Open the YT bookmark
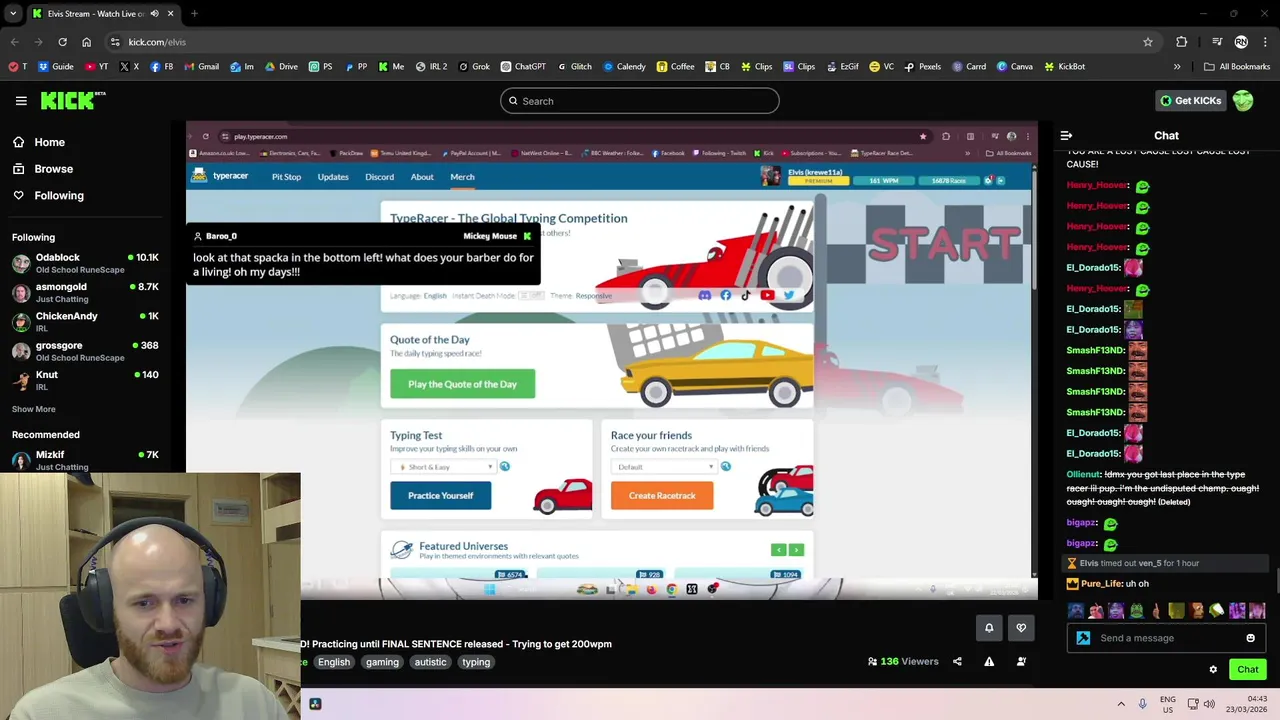This screenshot has width=1280, height=720. pyautogui.click(x=97, y=67)
